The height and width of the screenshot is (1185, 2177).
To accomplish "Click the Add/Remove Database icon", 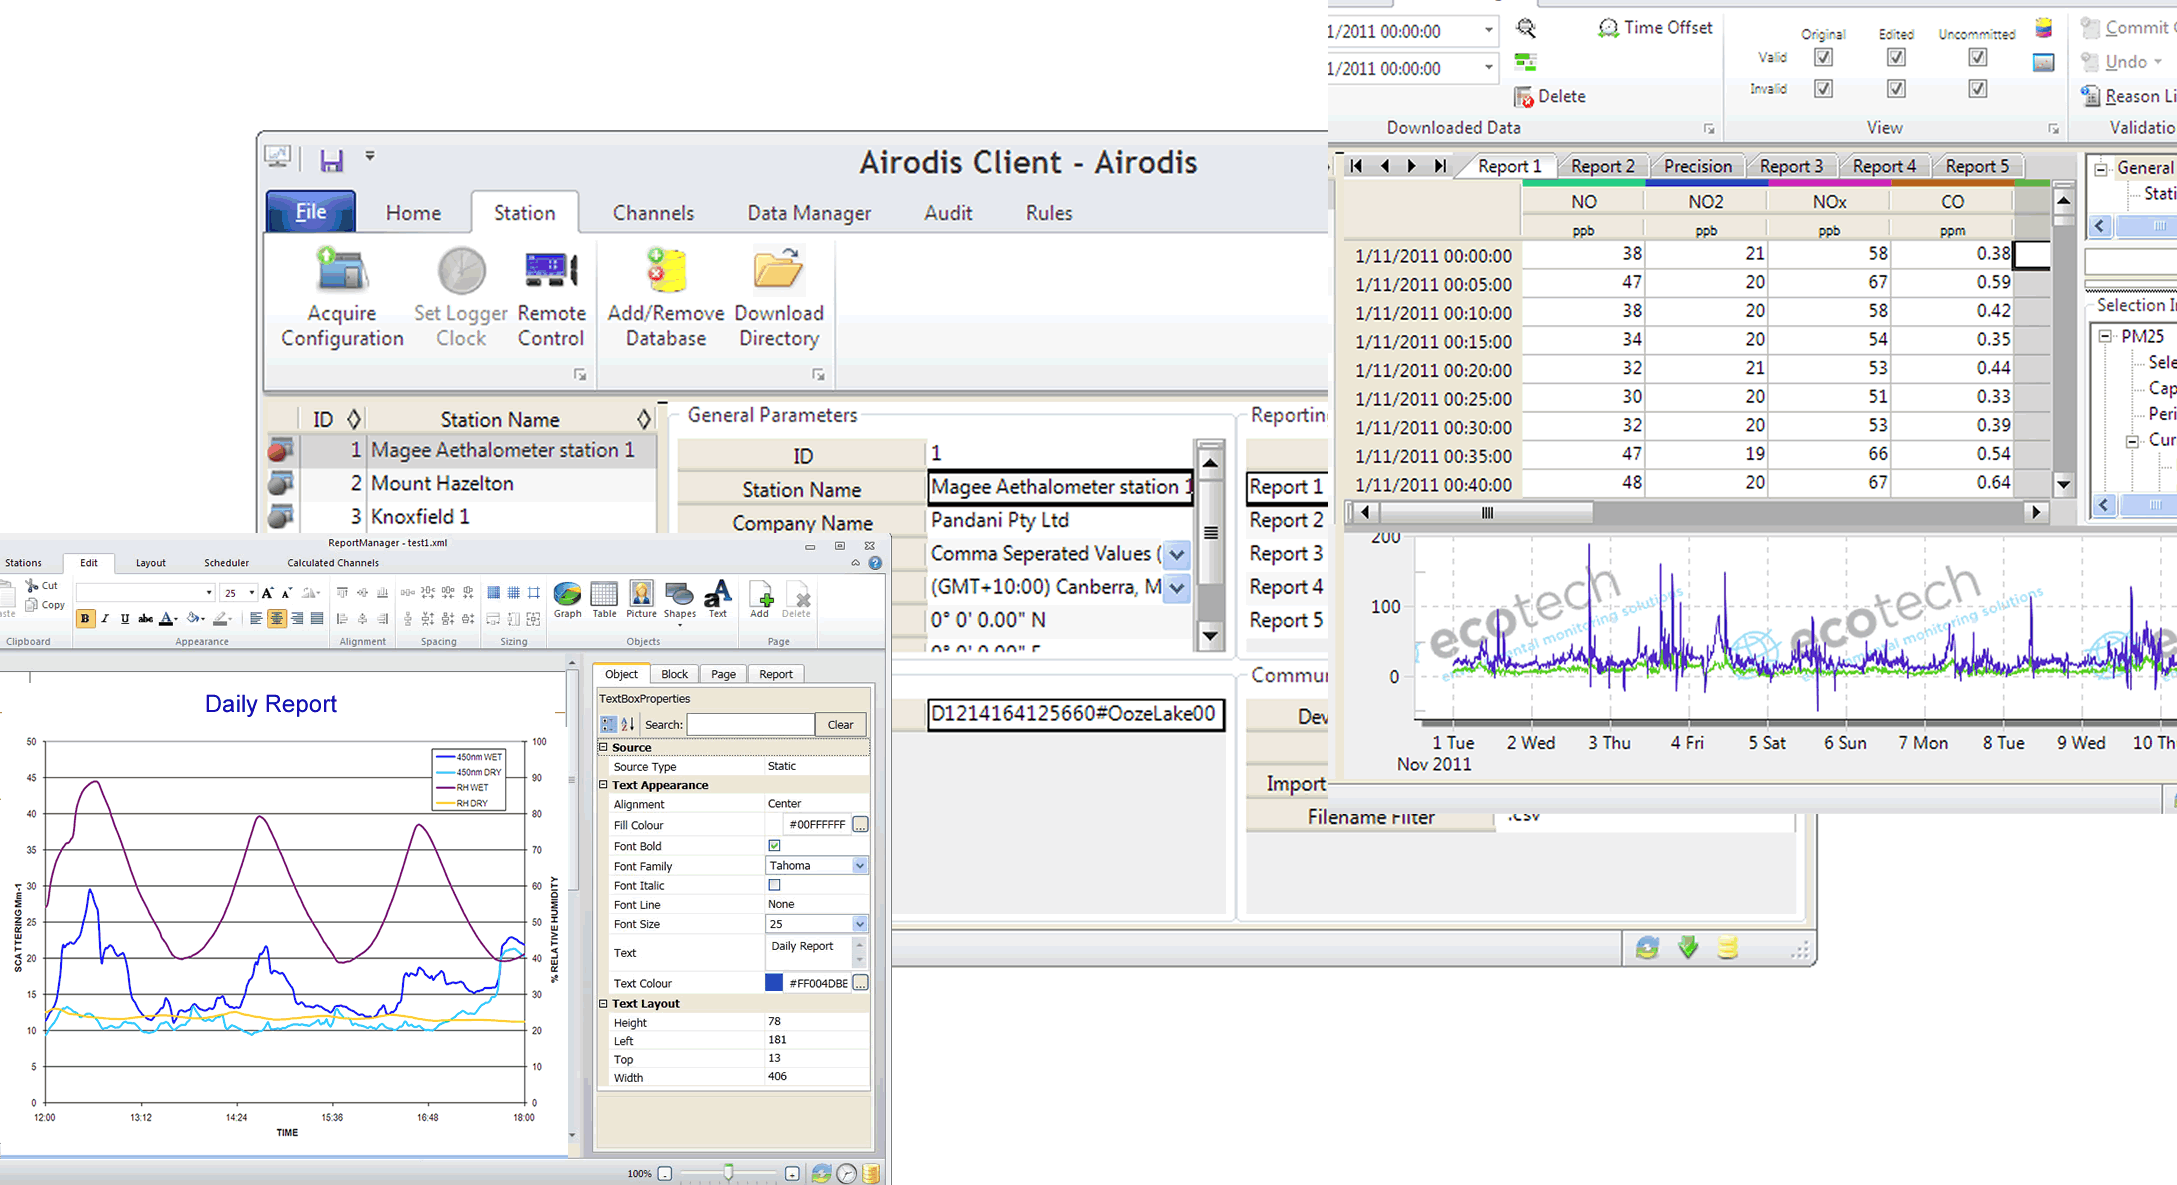I will [665, 270].
